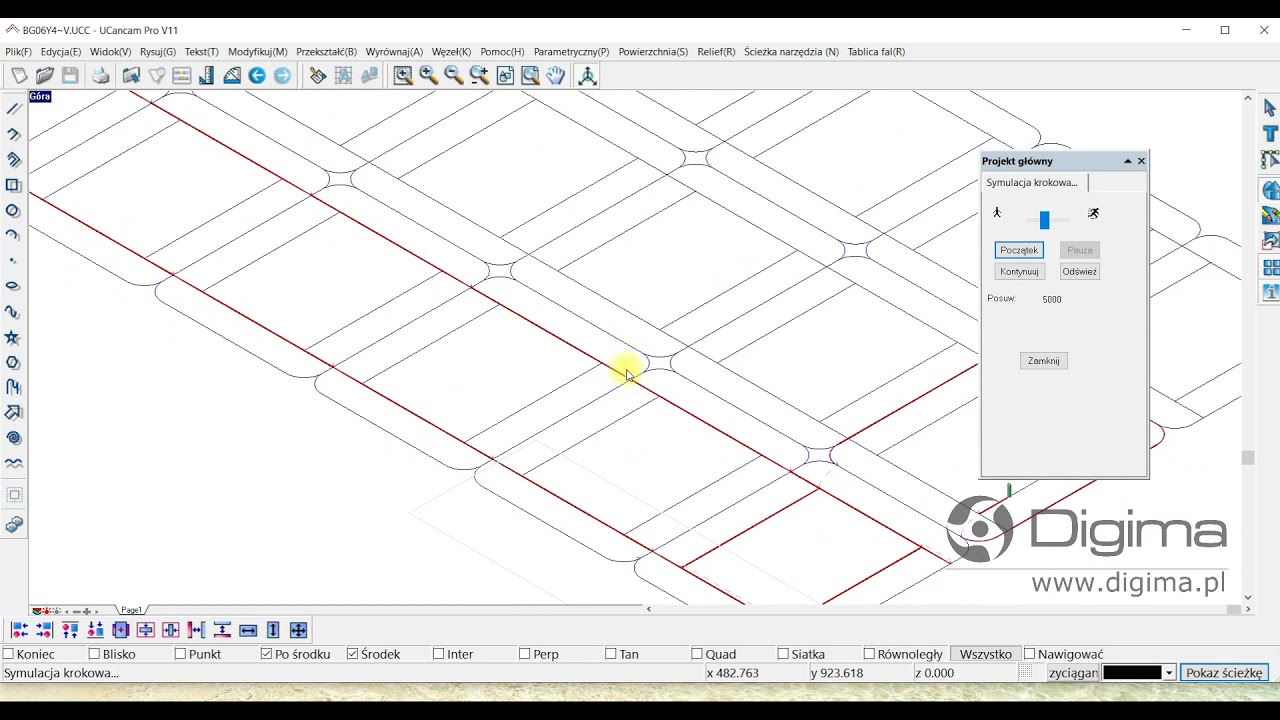Enable the Perp snap checkbox

coord(525,654)
